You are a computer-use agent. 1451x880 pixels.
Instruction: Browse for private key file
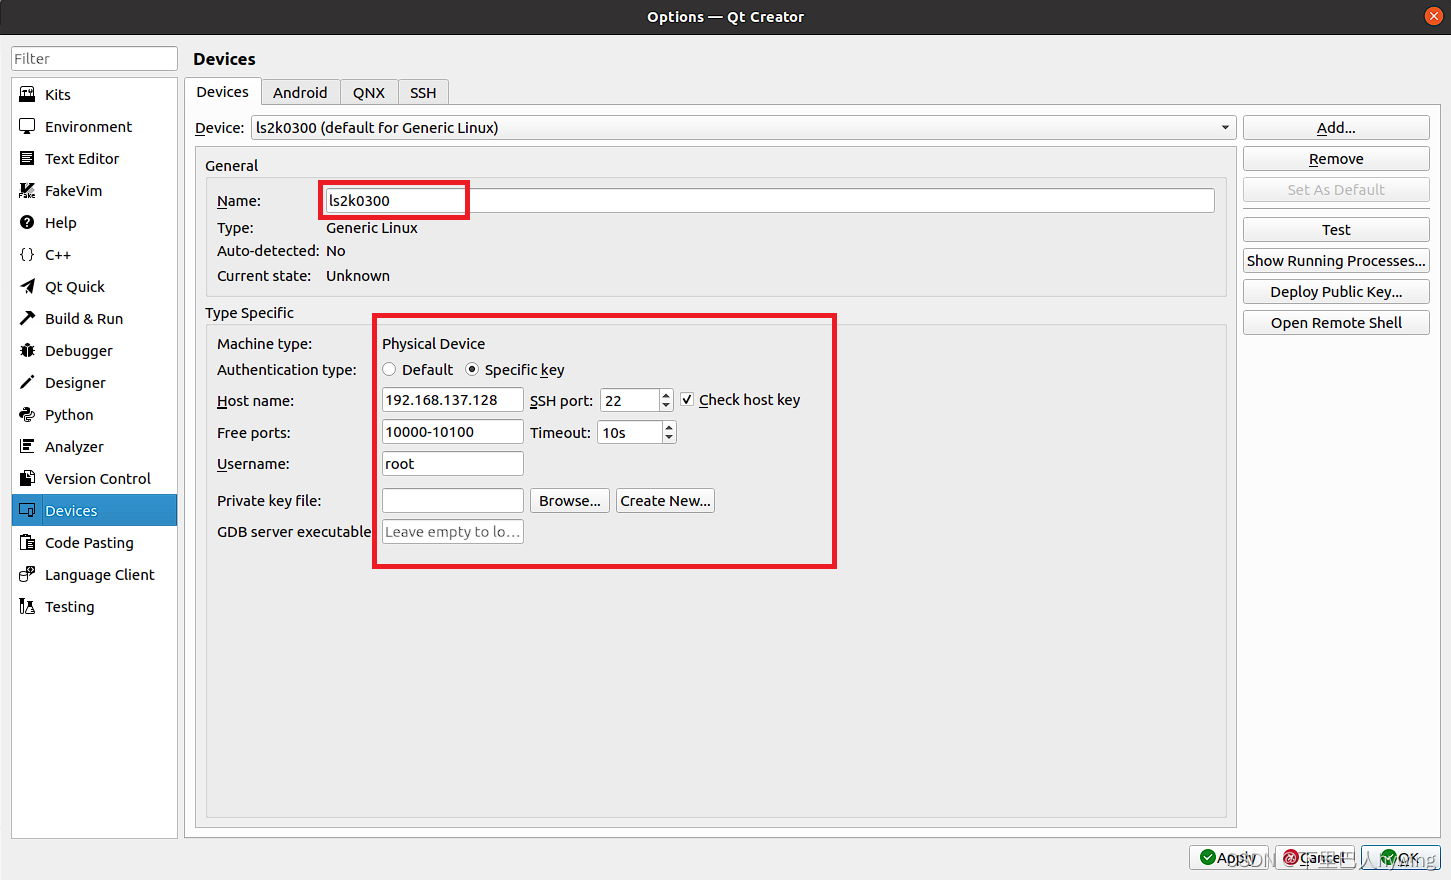point(570,501)
